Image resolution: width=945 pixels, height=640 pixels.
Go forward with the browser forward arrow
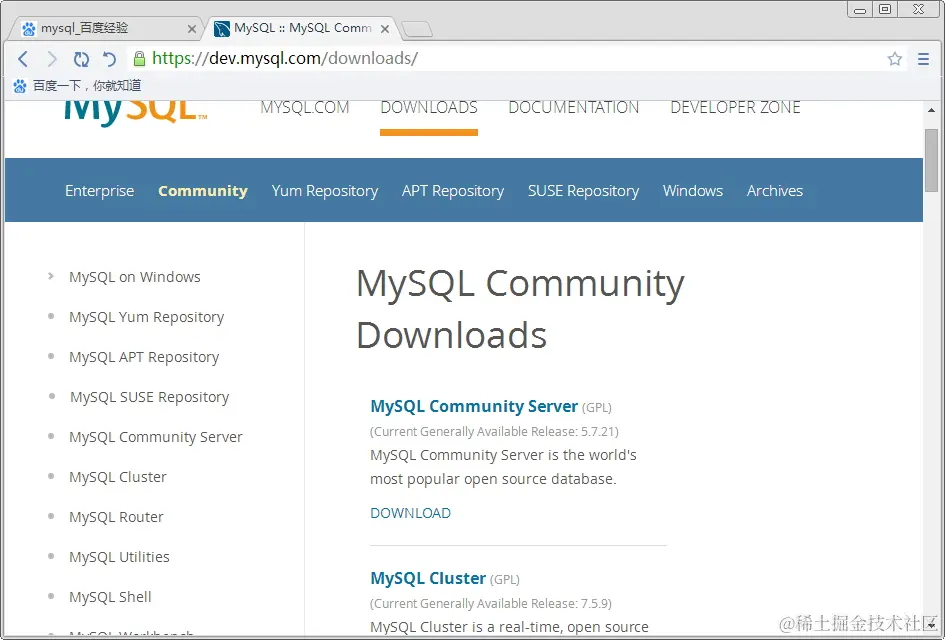pos(52,59)
